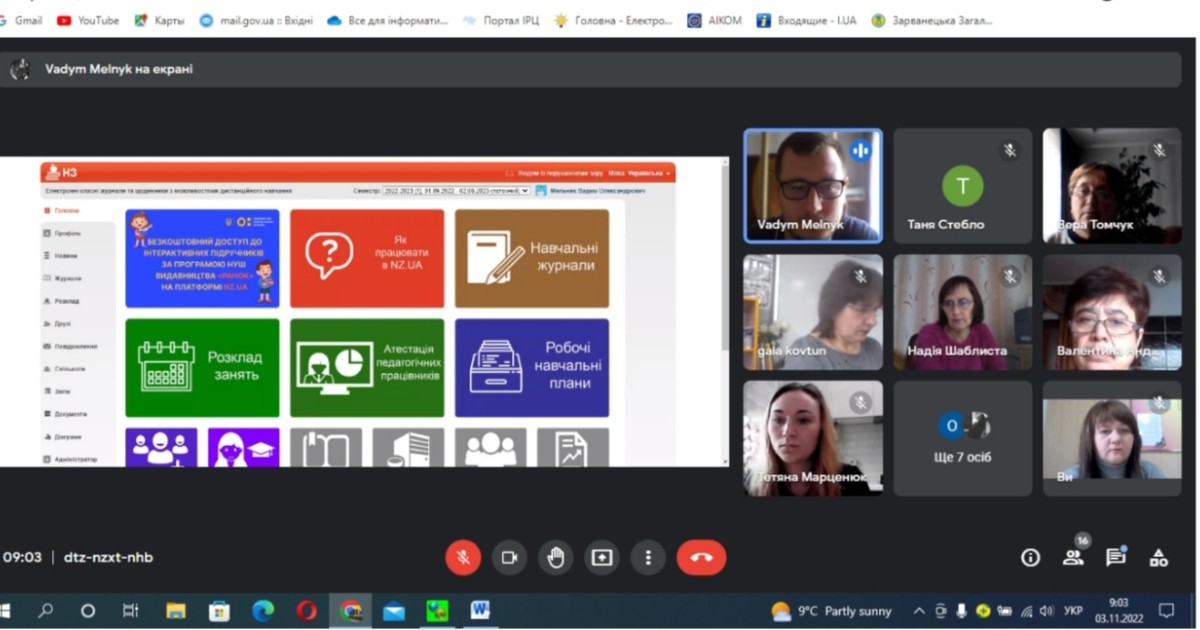Toggle the camera in call controls
Image resolution: width=1200 pixels, height=630 pixels.
(x=509, y=558)
